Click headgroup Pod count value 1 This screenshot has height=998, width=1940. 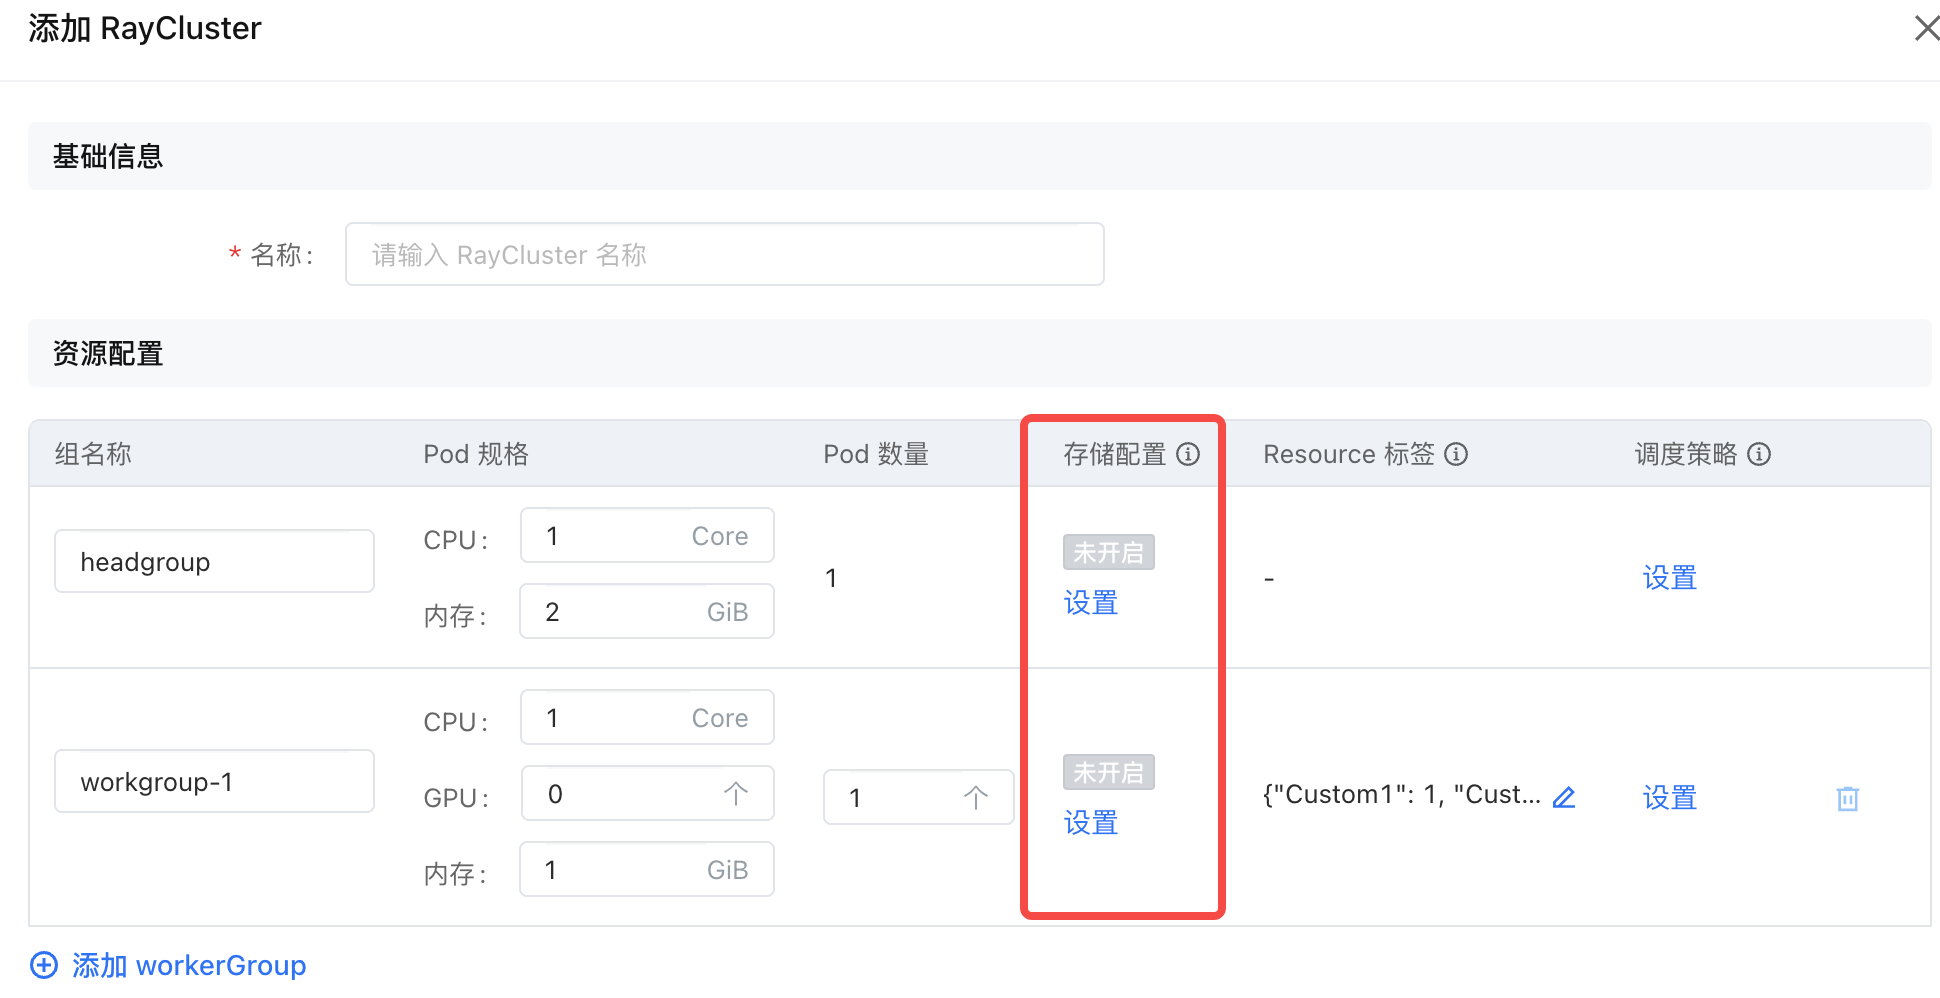(831, 578)
